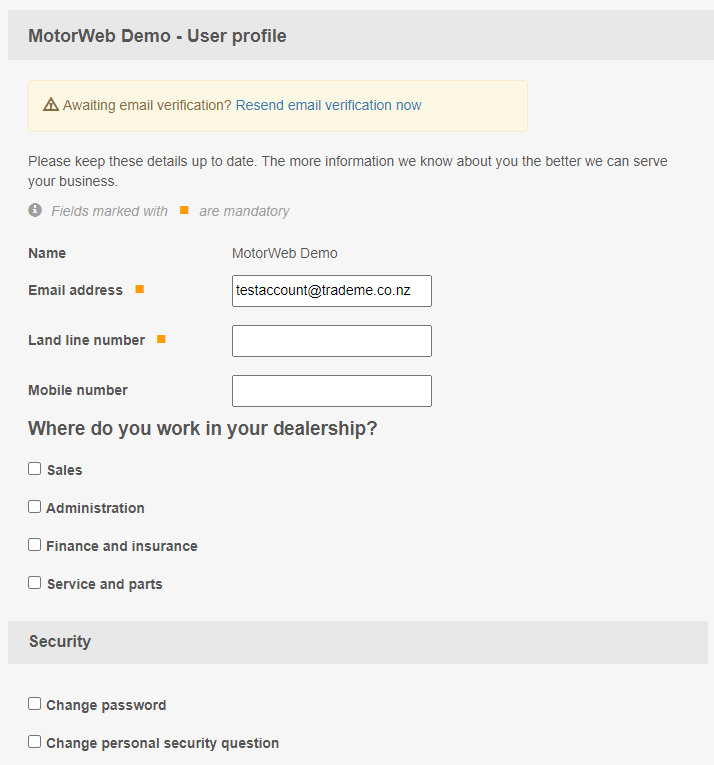The image size is (714, 765).
Task: Enable the Administration checkbox
Action: tap(35, 507)
